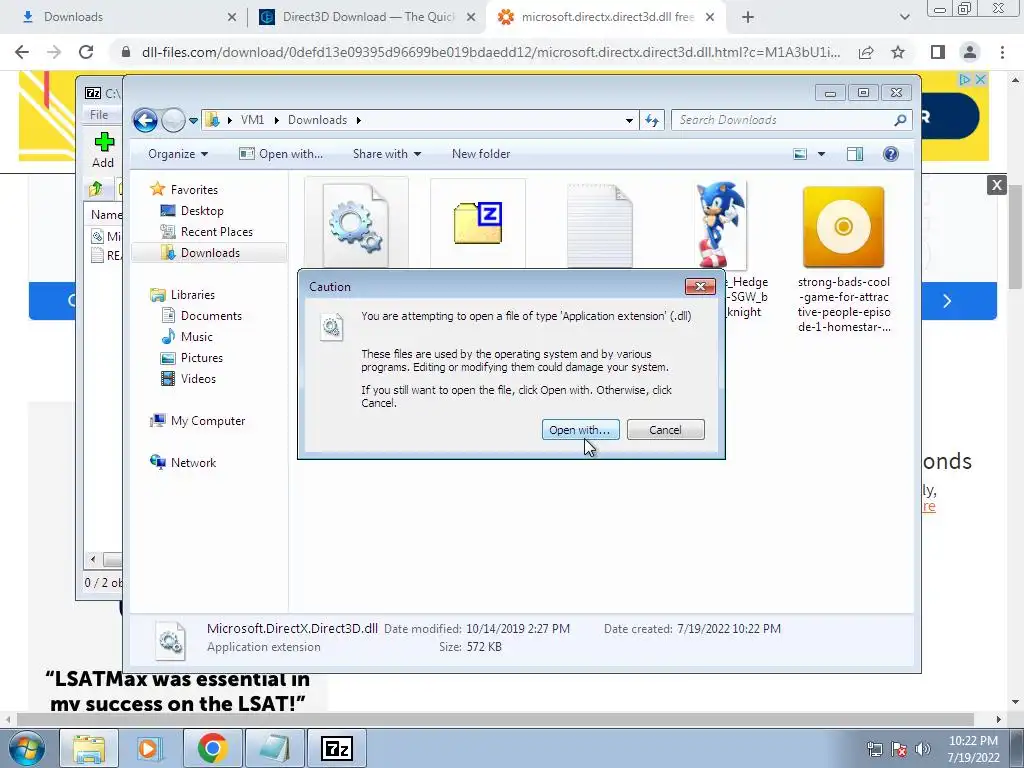Image resolution: width=1024 pixels, height=768 pixels.
Task: Share this page icon in address bar
Action: tap(866, 52)
